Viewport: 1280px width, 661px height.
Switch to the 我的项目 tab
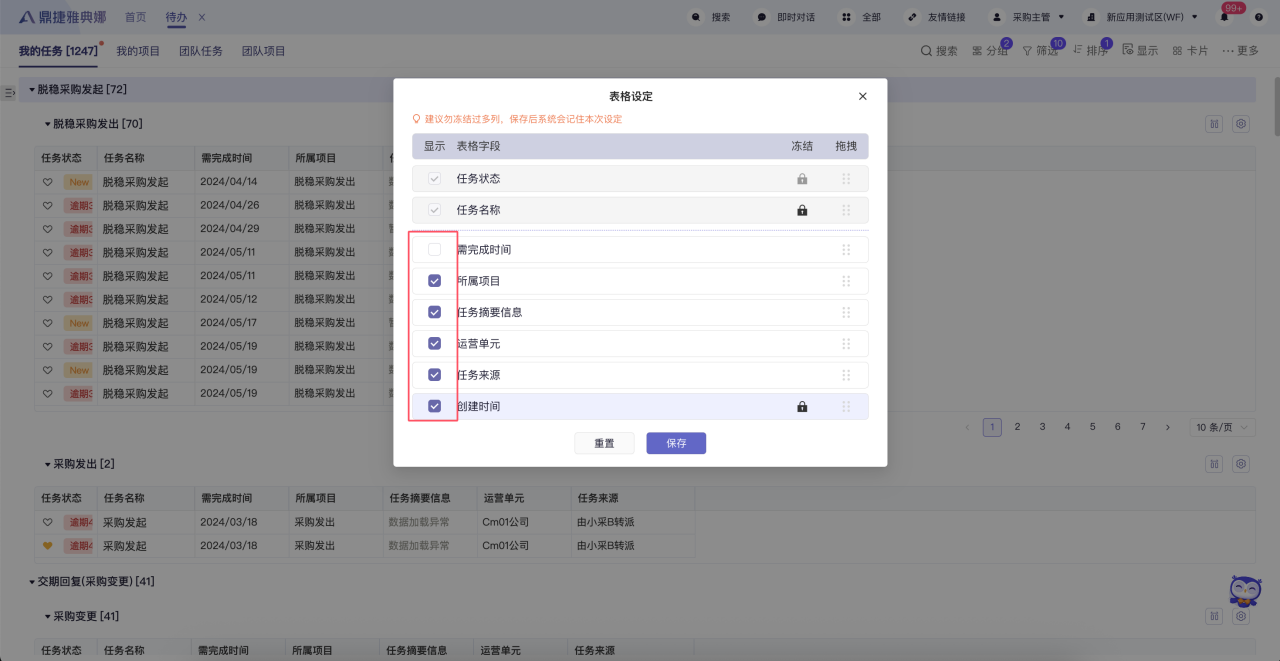click(138, 51)
